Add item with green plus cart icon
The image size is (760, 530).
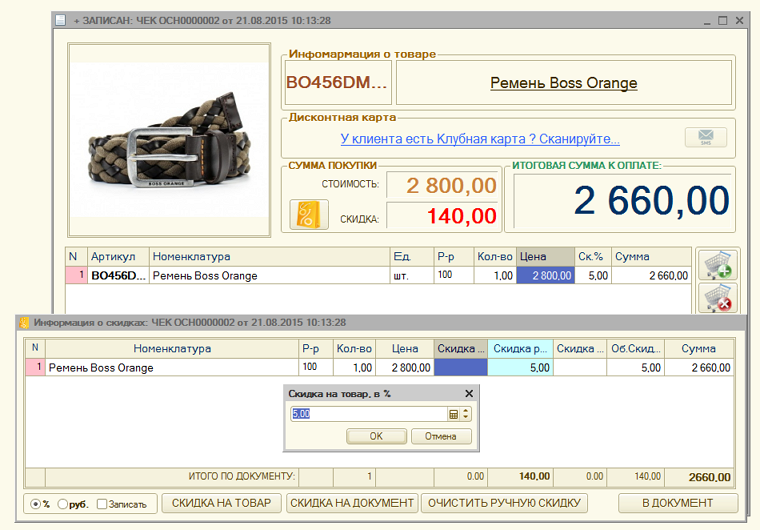718,265
